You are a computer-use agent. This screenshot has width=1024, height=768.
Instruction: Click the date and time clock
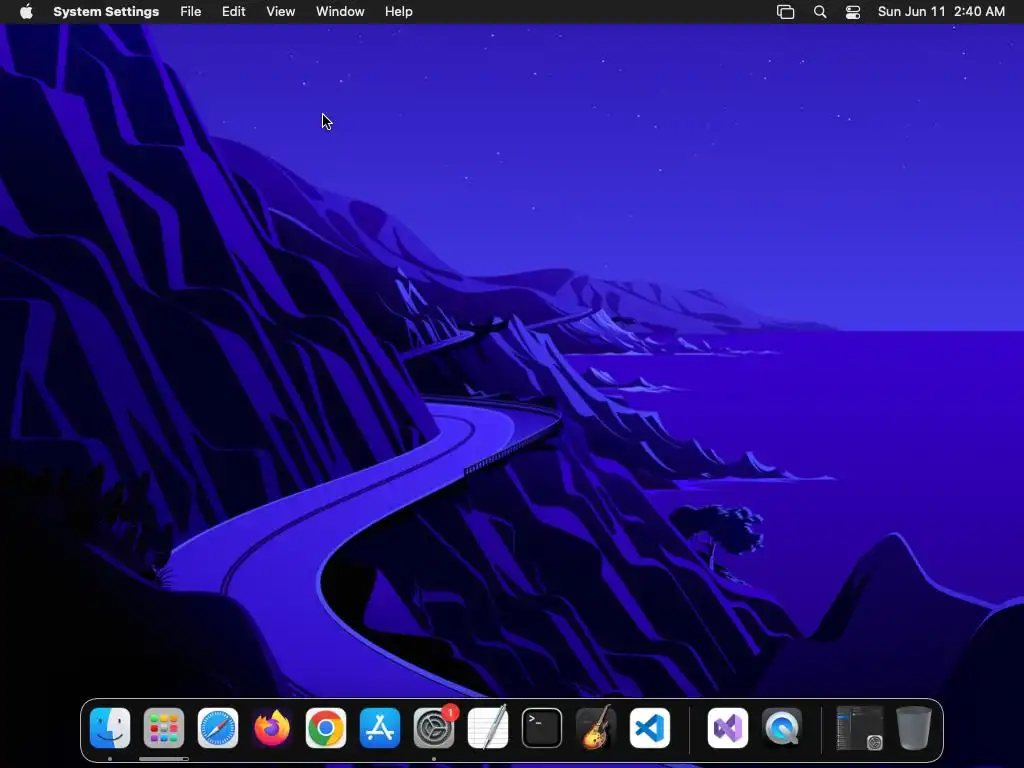[x=941, y=12]
